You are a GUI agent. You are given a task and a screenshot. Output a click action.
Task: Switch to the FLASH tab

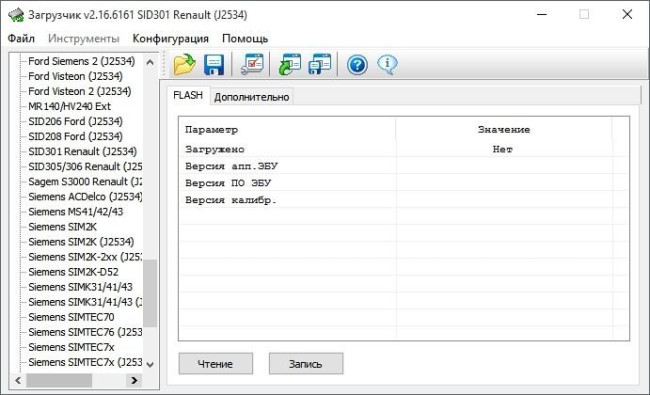click(x=188, y=95)
